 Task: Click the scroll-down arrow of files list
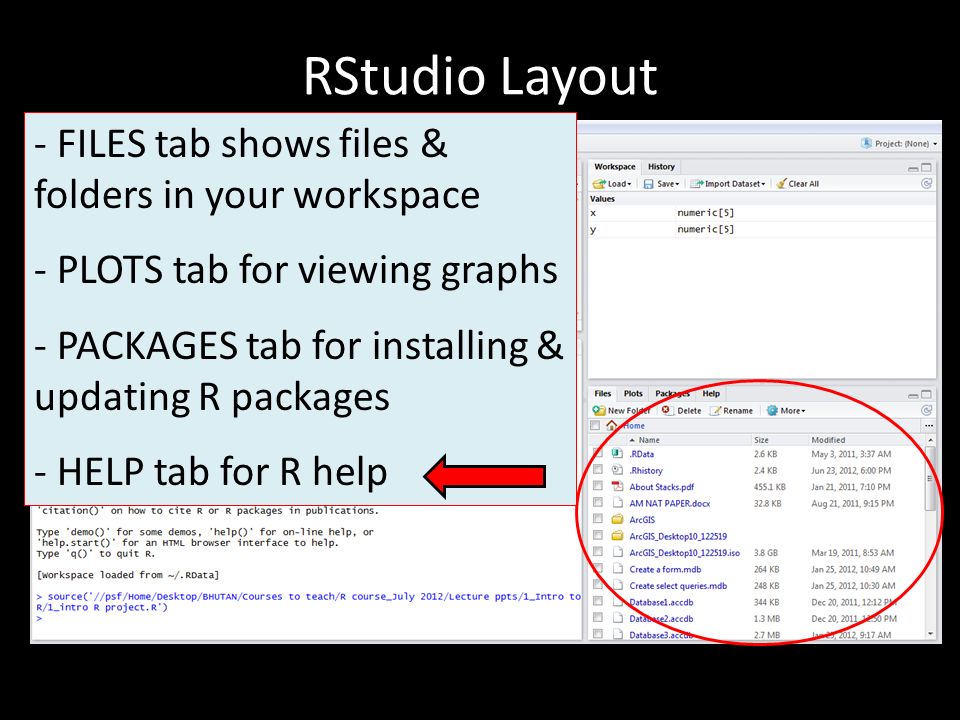click(x=930, y=634)
